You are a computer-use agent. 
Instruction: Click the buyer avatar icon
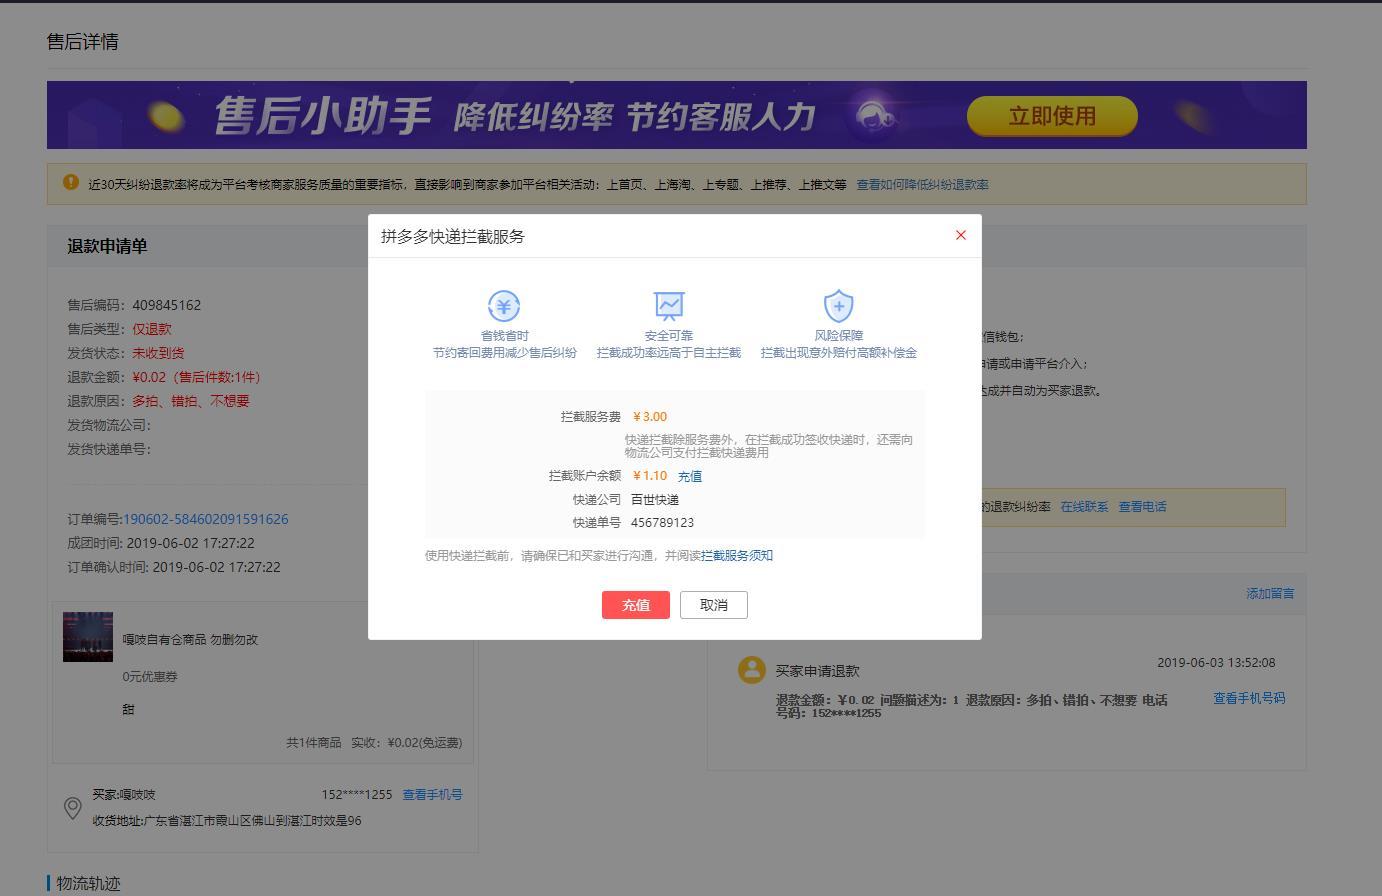(751, 670)
